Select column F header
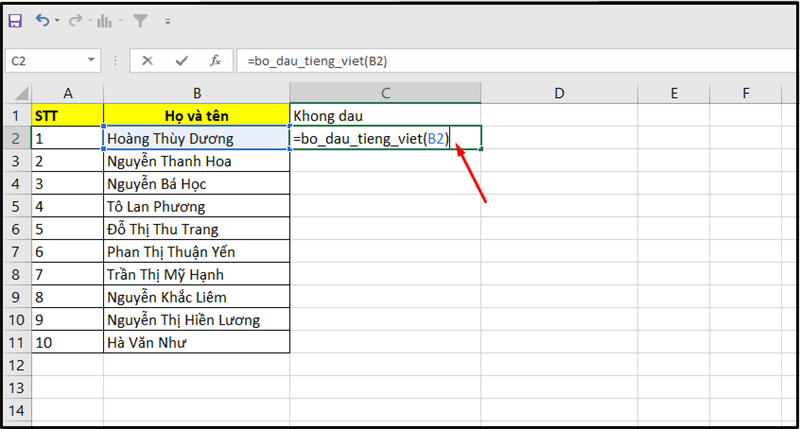This screenshot has height=429, width=800. [x=745, y=93]
